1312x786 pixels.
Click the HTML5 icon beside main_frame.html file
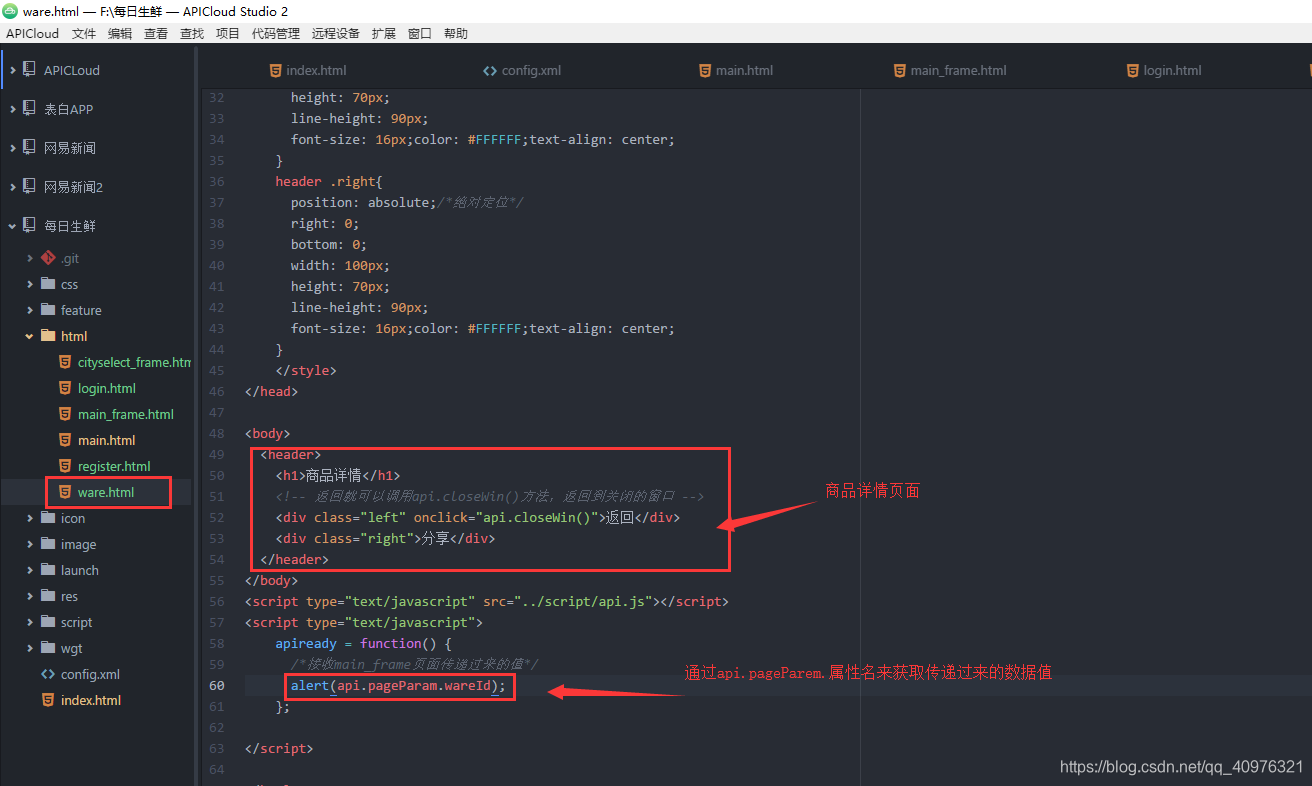[65, 414]
